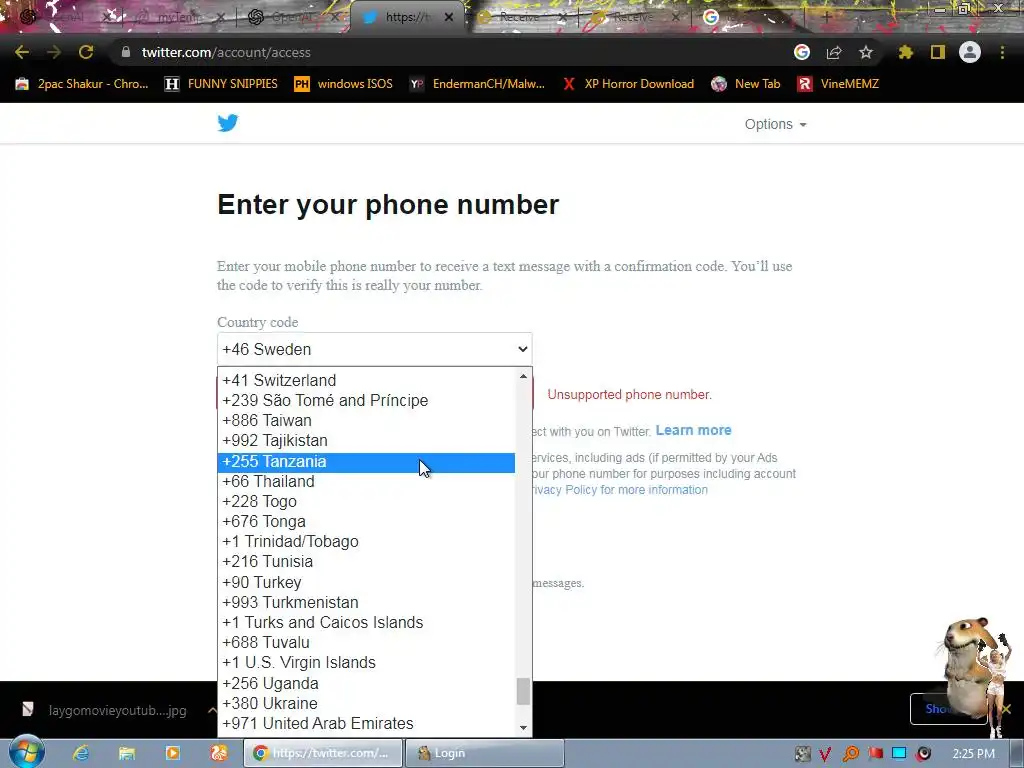1024x768 pixels.
Task: Close the downloads bar
Action: coord(1006,709)
